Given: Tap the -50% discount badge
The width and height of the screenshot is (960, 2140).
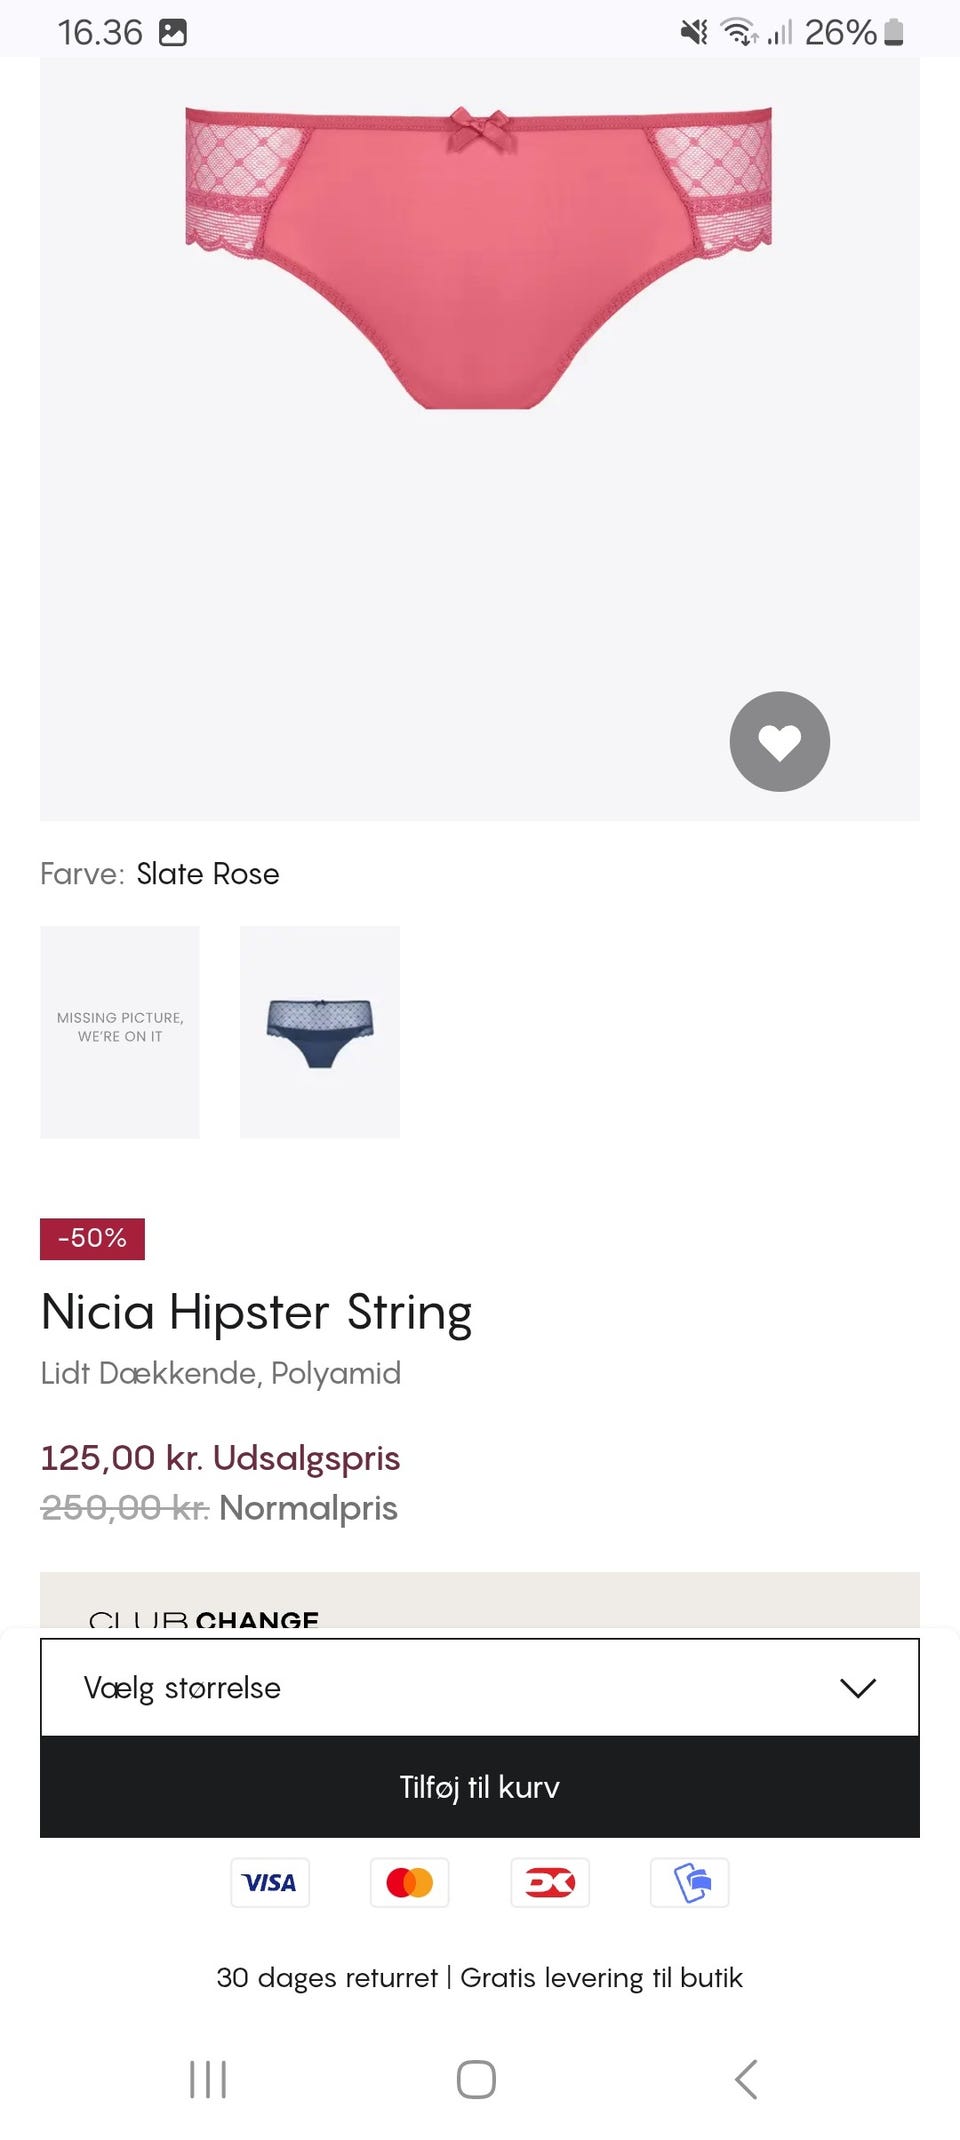Looking at the screenshot, I should tap(93, 1238).
